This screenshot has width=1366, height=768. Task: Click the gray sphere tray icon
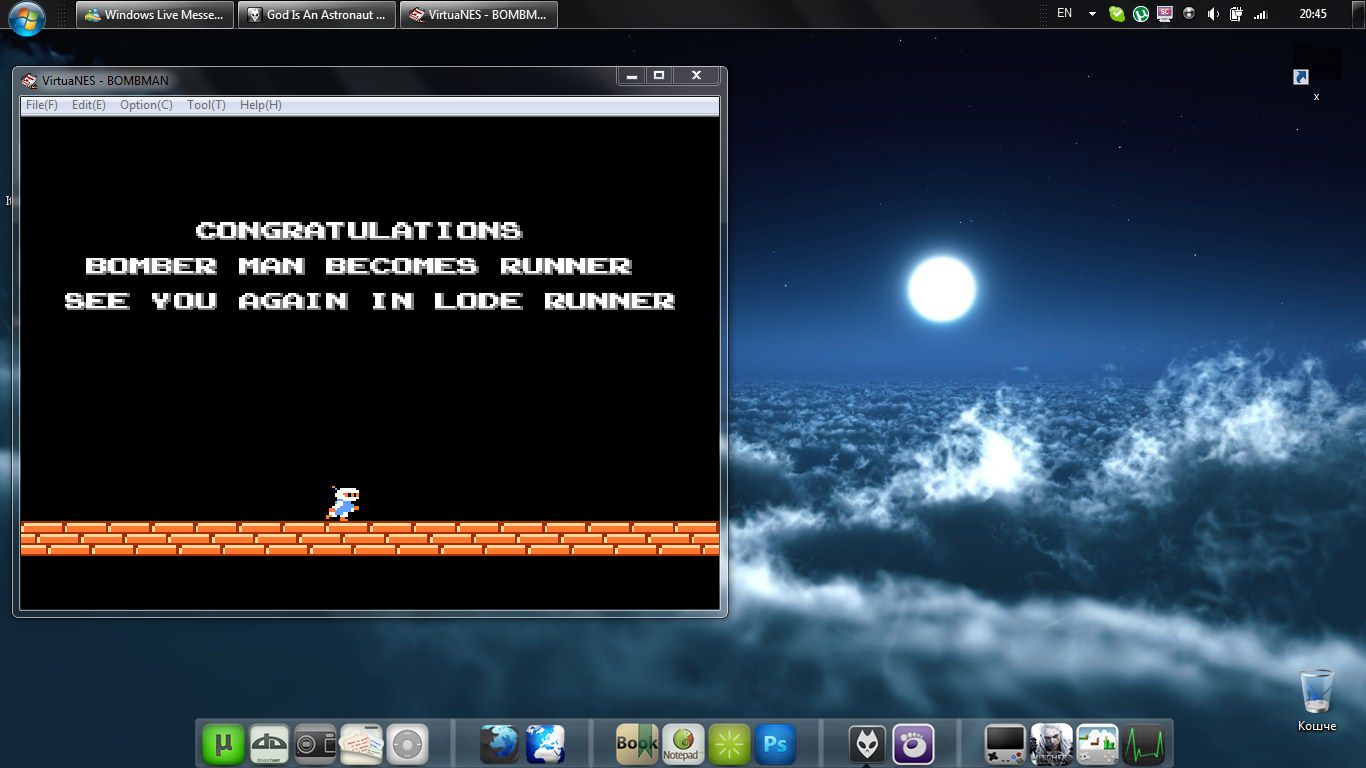(x=1189, y=14)
